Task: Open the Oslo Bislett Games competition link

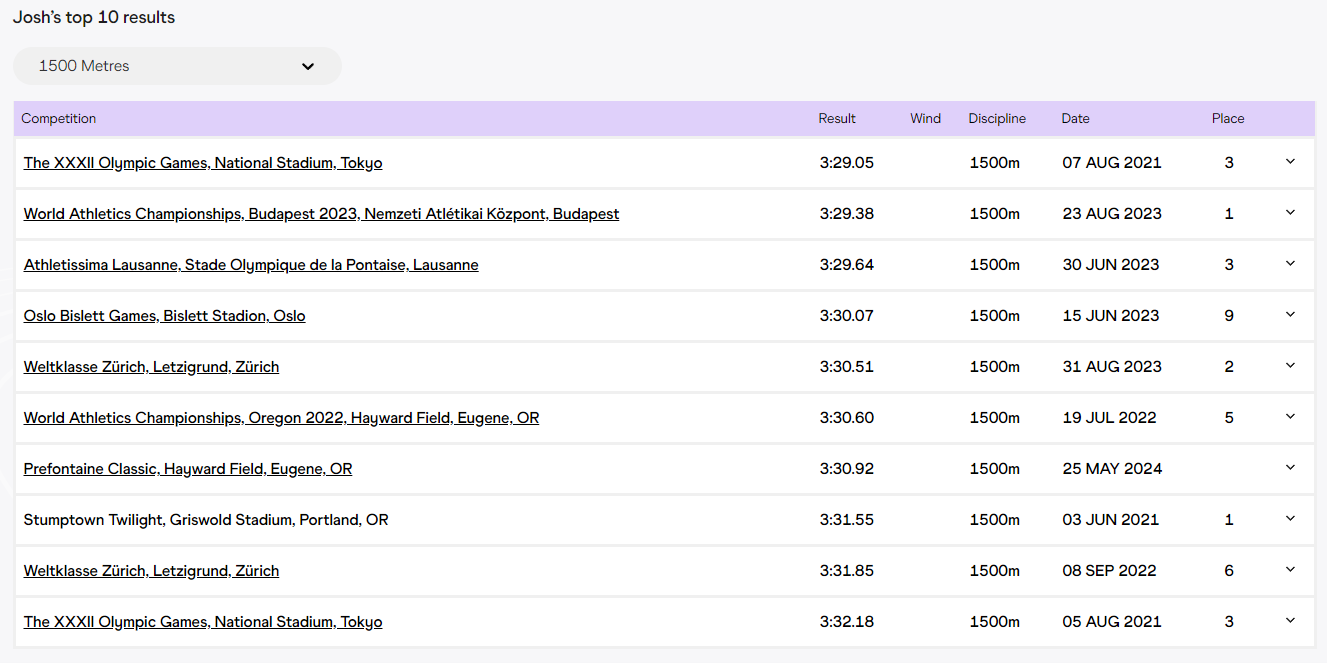Action: (x=164, y=316)
